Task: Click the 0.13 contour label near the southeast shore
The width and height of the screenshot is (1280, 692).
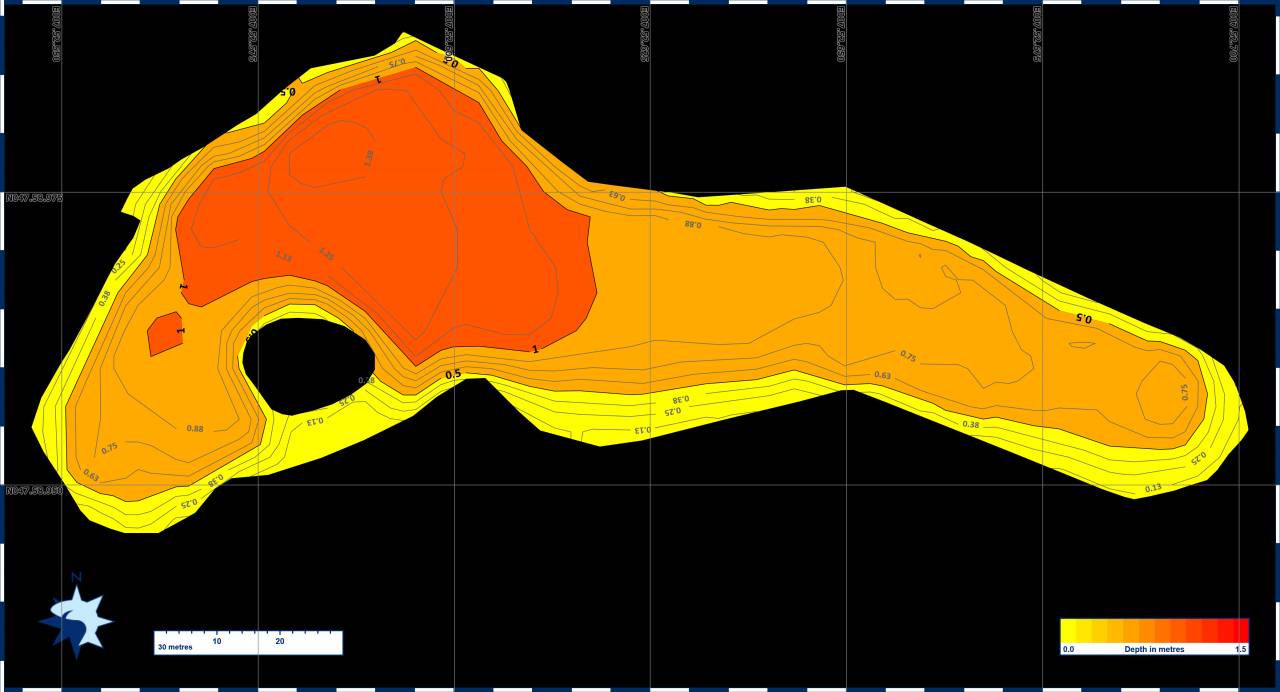Action: click(x=1153, y=488)
